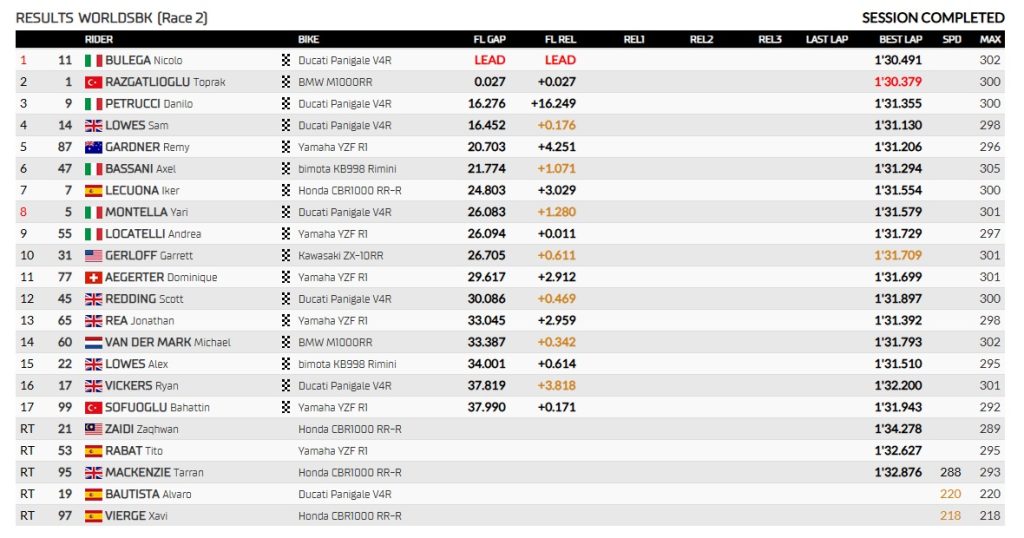Click the US flag beside Gerloff Garrett

coord(93,255)
